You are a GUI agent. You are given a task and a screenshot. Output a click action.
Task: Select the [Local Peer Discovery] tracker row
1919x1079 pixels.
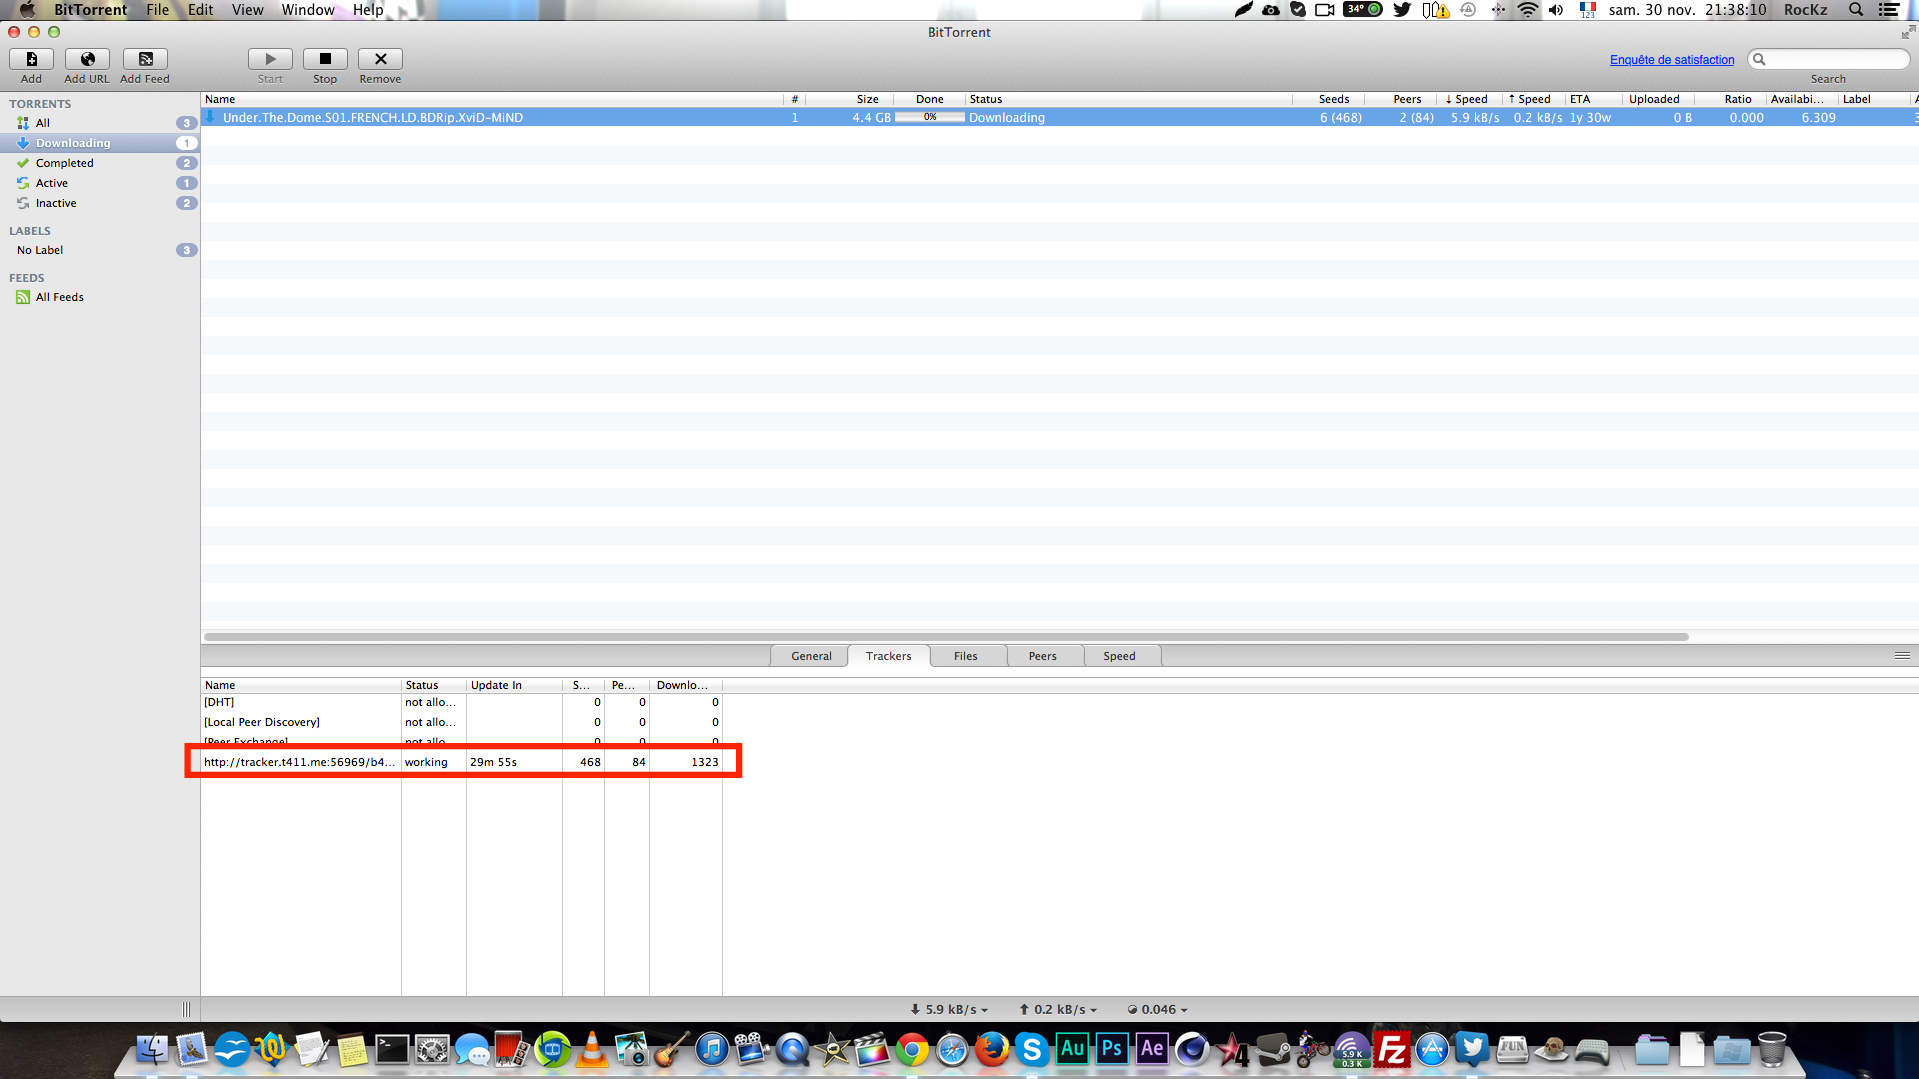point(461,722)
